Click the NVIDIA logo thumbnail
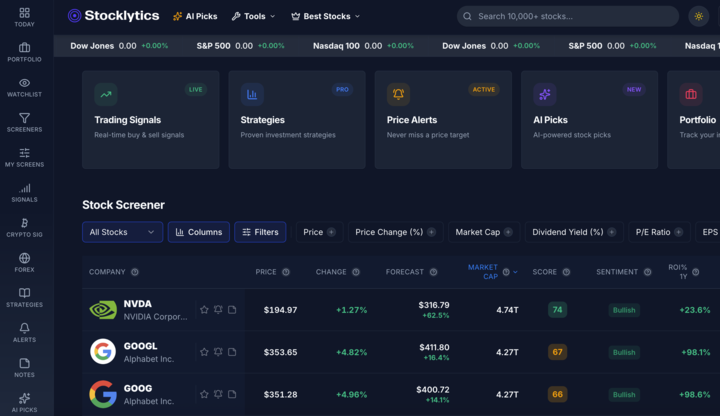The width and height of the screenshot is (720, 416). pos(103,309)
